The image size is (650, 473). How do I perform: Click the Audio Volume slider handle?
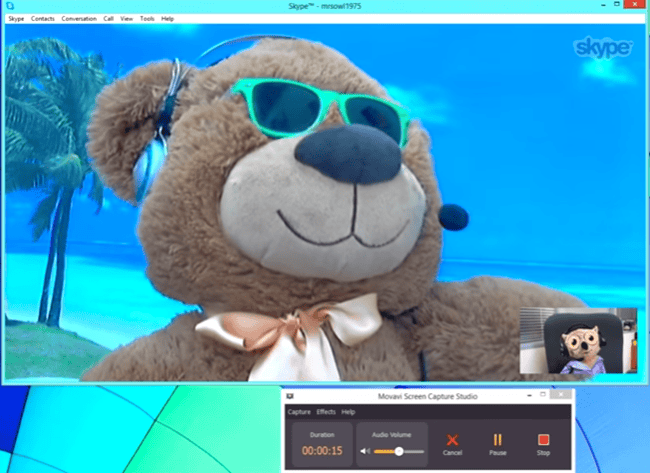[x=399, y=451]
